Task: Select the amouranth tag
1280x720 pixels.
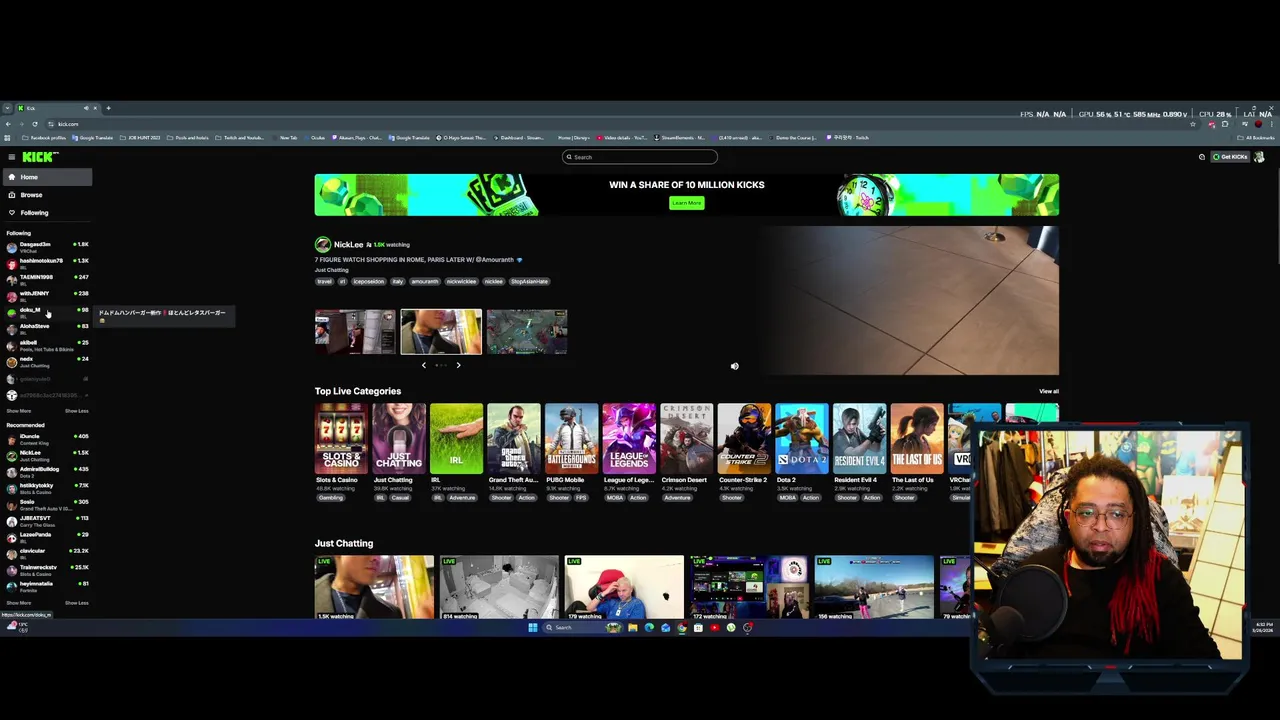Action: (x=424, y=281)
